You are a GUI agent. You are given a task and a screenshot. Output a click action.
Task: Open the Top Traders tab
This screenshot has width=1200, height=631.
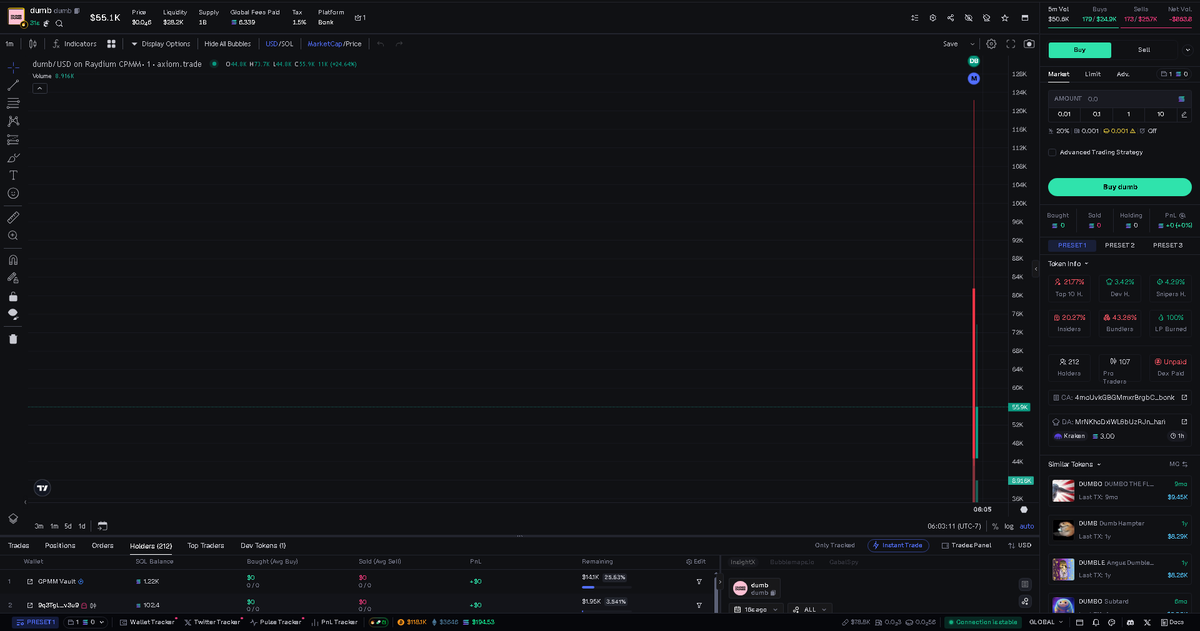(205, 546)
